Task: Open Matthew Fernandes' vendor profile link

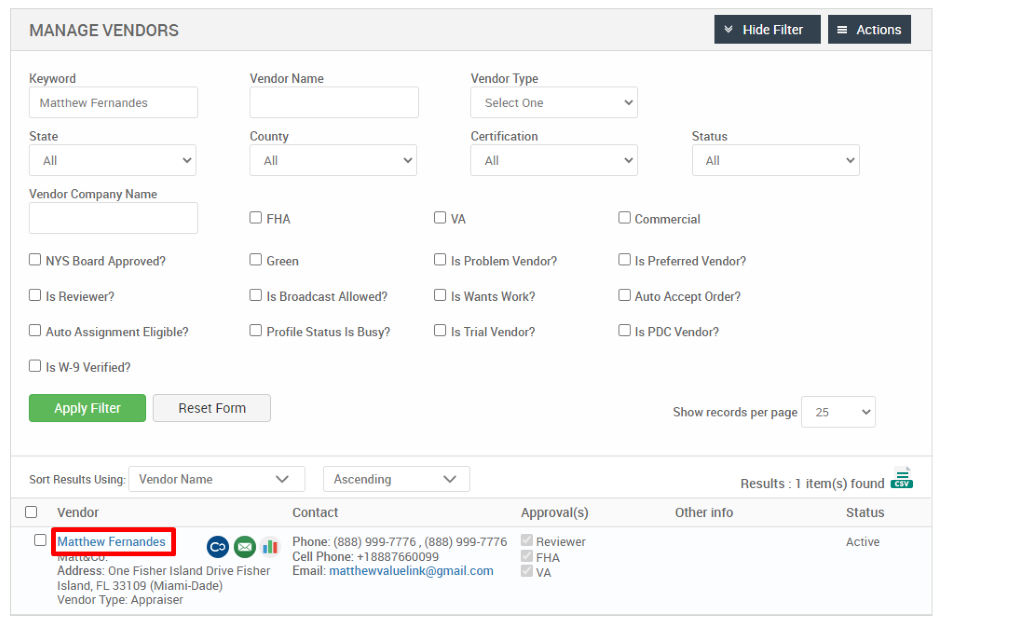Action: click(112, 541)
